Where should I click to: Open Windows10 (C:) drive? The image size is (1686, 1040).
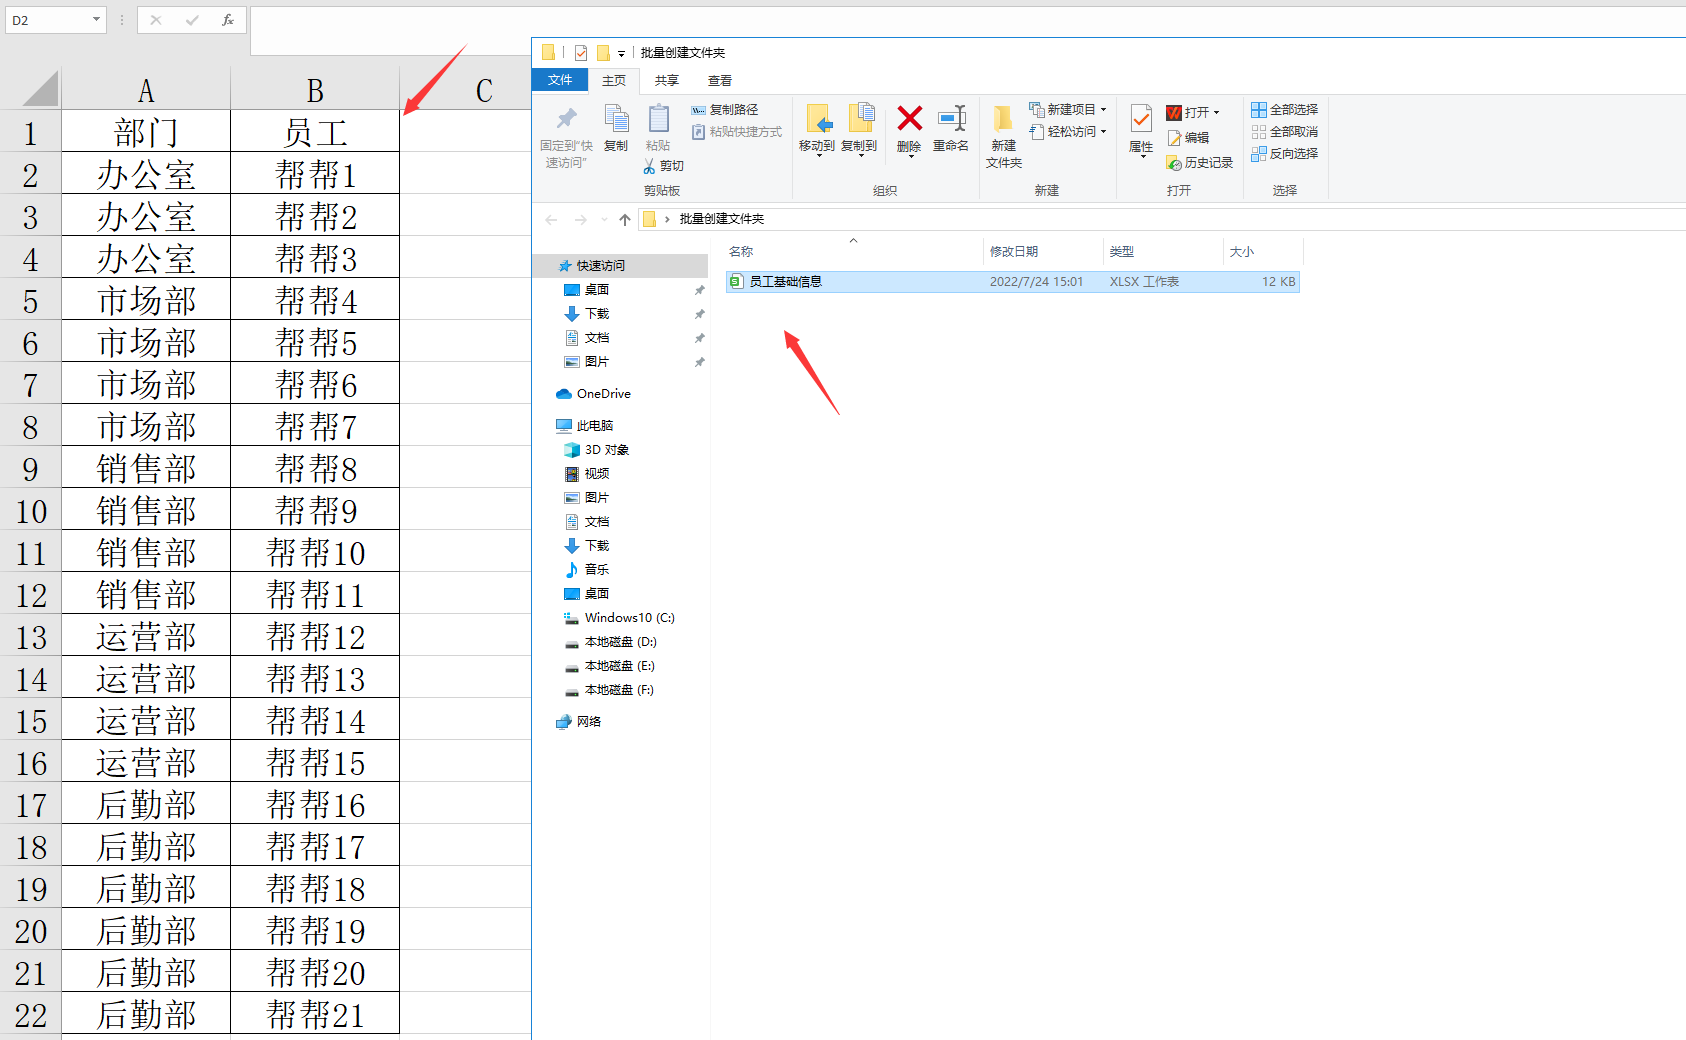[621, 618]
